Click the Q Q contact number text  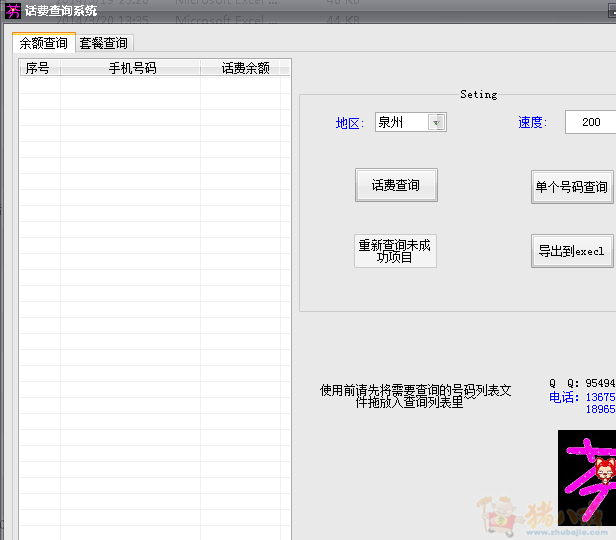tap(599, 383)
